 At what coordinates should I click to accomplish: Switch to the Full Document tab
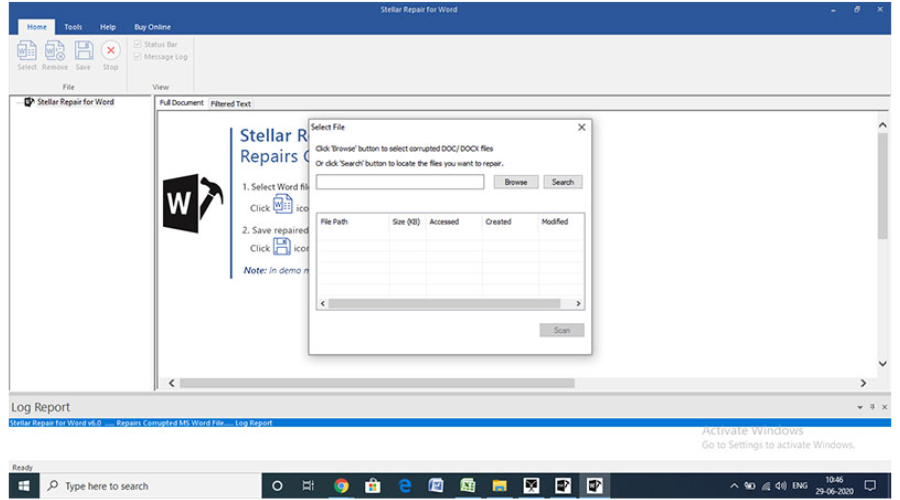(181, 103)
